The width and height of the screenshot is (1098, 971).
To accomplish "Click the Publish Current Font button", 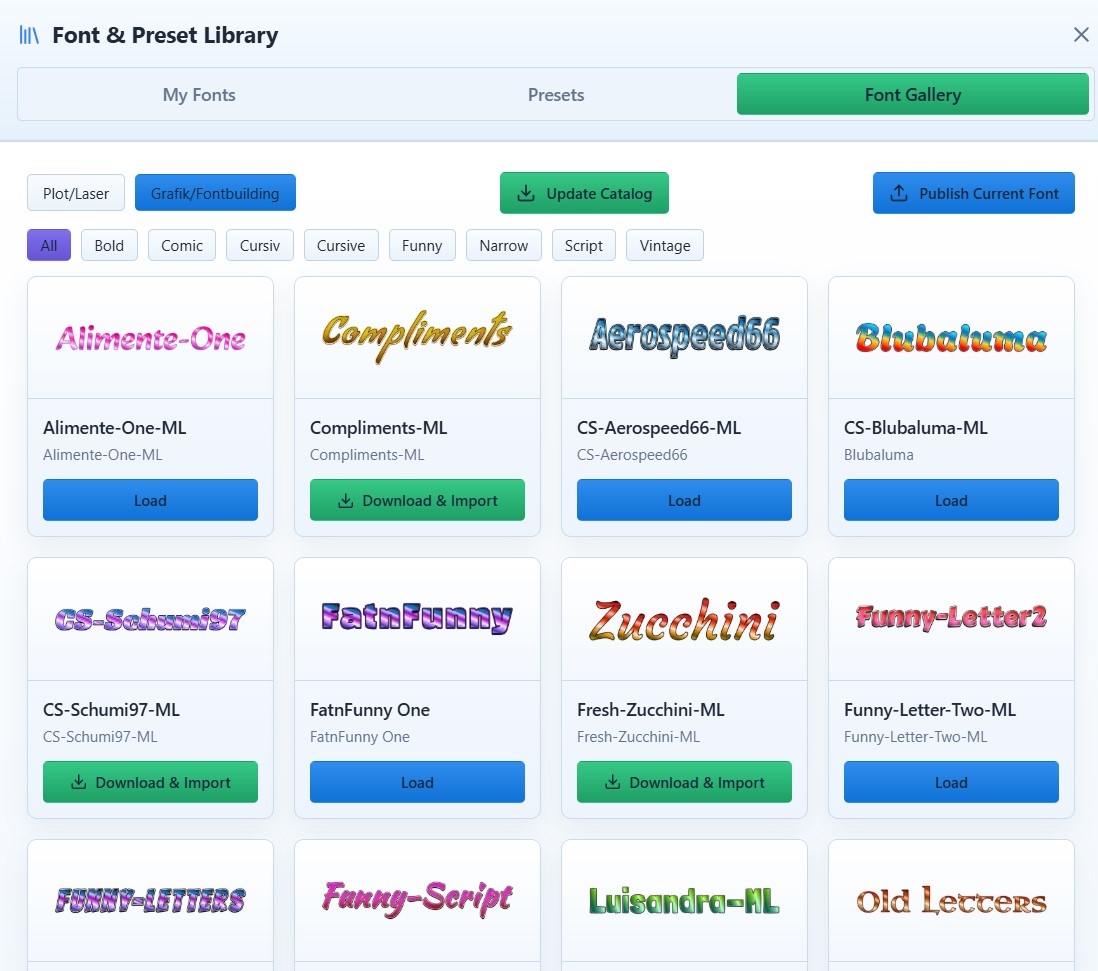I will pyautogui.click(x=973, y=193).
